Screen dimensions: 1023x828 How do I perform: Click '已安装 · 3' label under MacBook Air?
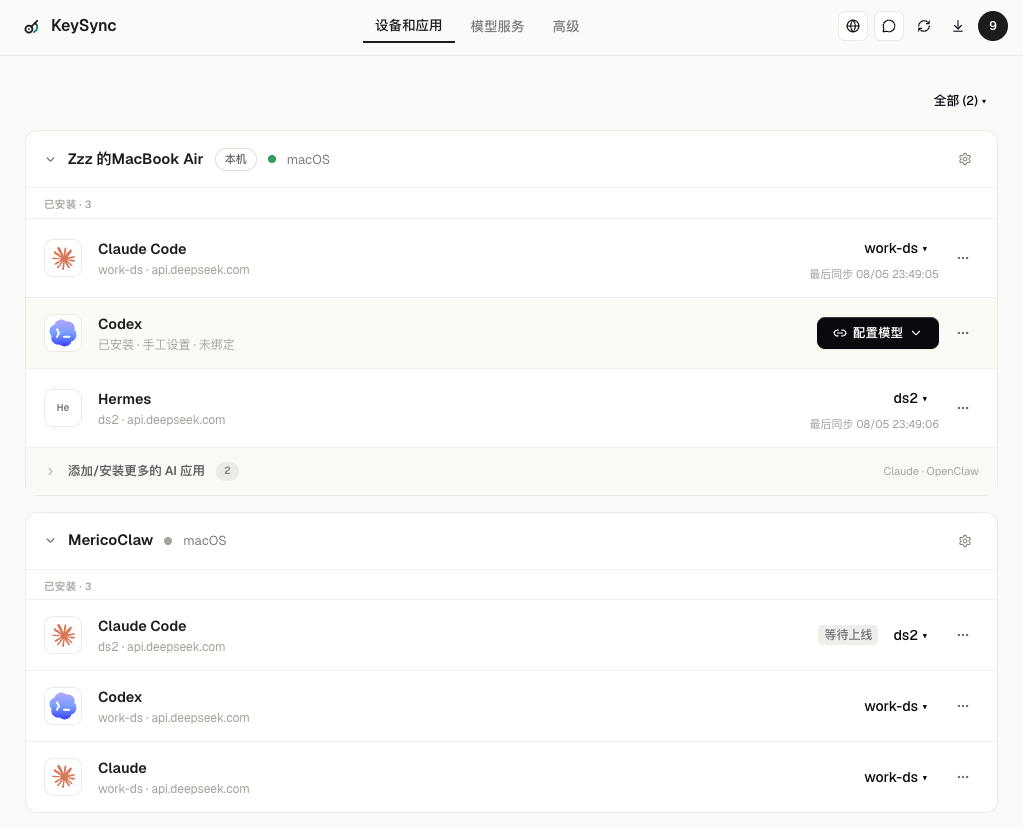tap(68, 205)
